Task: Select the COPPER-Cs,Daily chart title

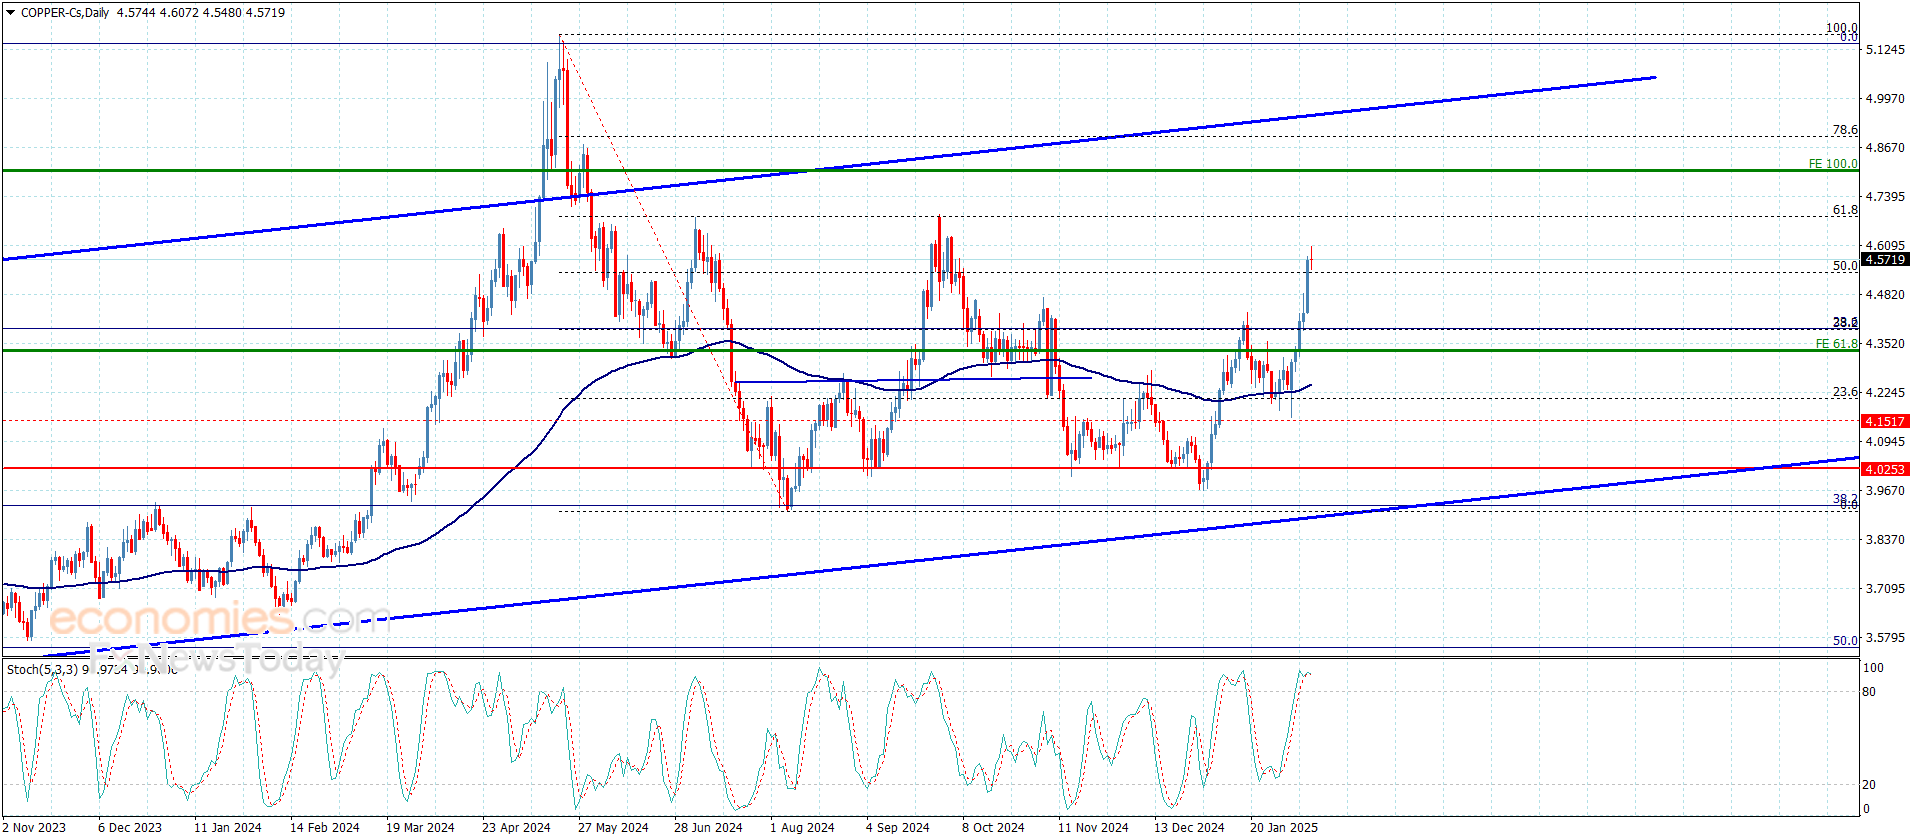Action: click(65, 13)
